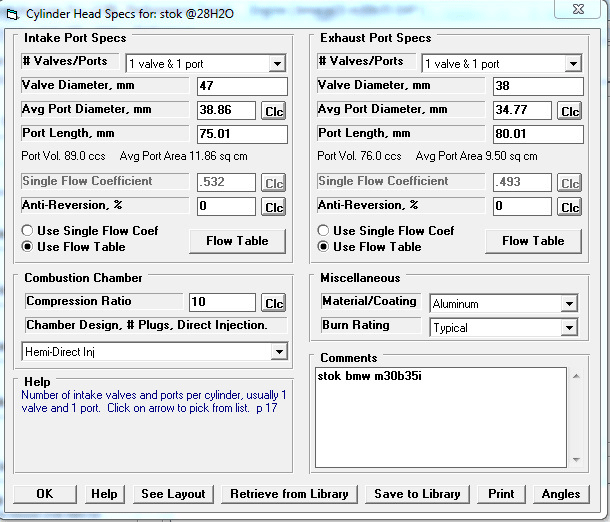Click exhaust 'Port Vol. 76.0 ccs' text
The image size is (610, 522).
click(359, 156)
